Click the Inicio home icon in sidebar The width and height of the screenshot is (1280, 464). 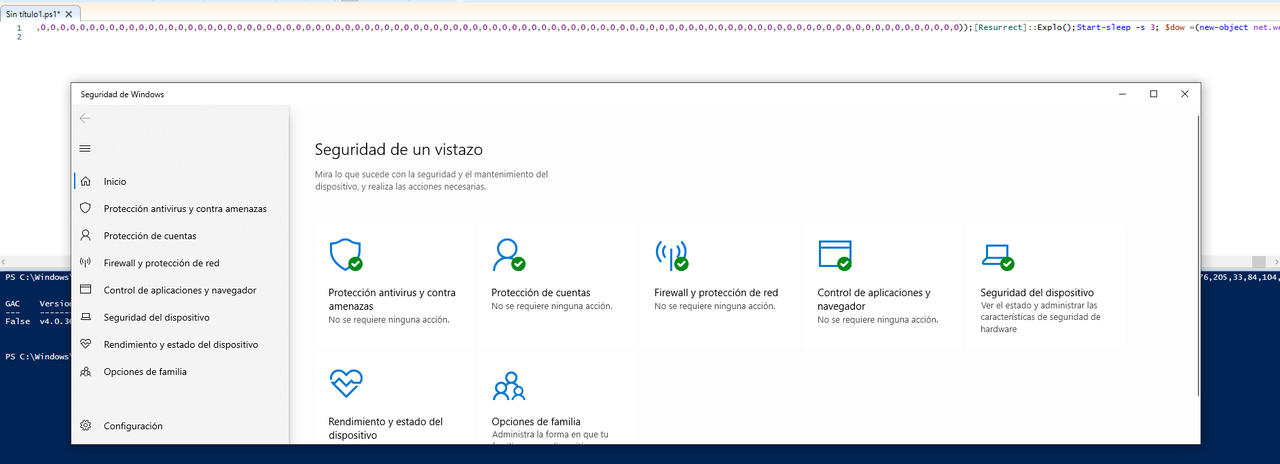(x=85, y=182)
